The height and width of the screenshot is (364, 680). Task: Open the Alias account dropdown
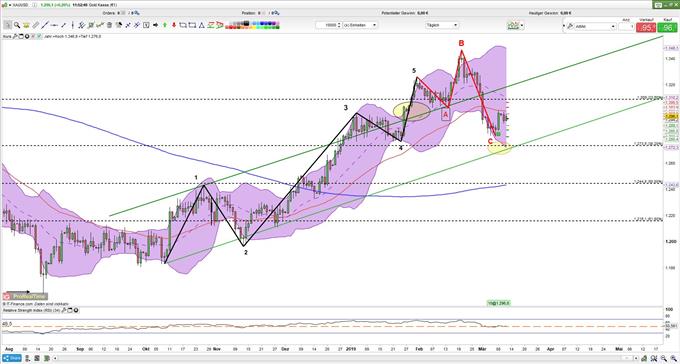(x=595, y=26)
